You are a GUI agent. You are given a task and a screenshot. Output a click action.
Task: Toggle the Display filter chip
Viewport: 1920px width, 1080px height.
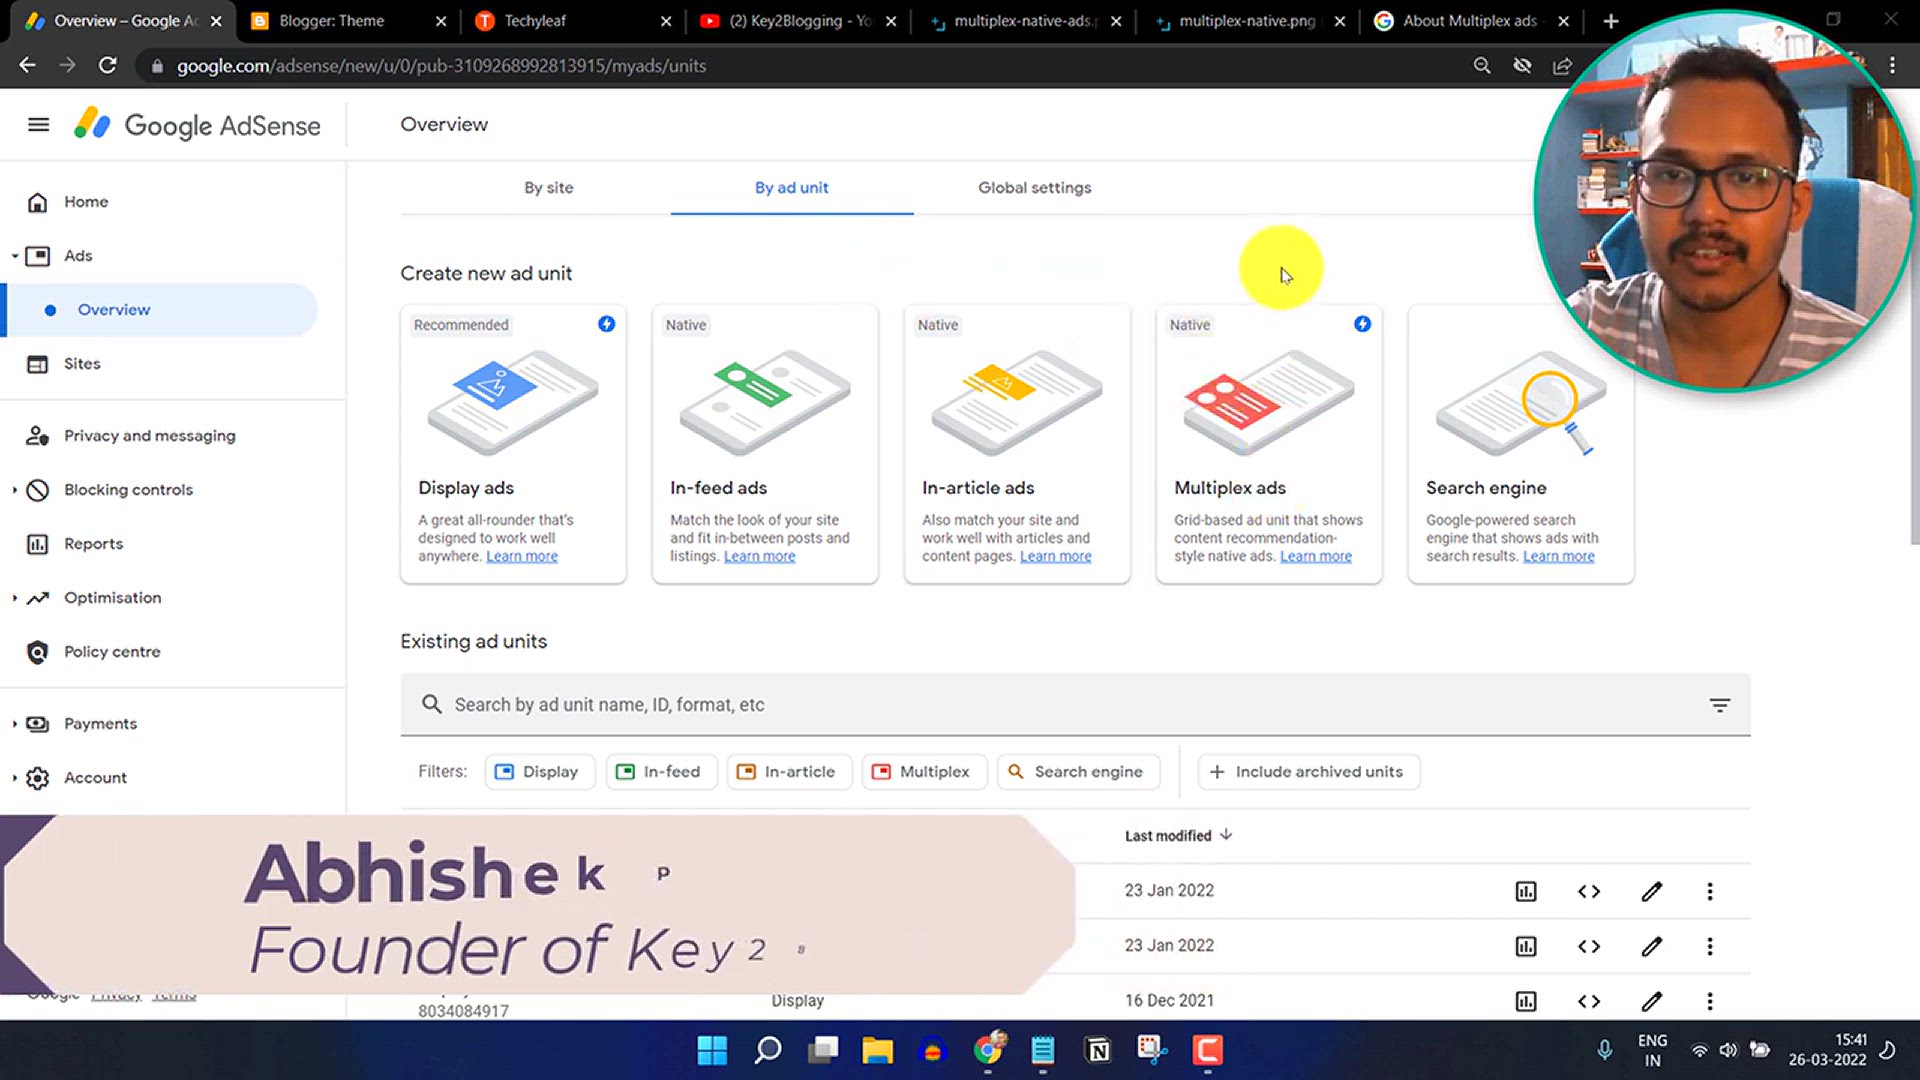click(x=540, y=772)
